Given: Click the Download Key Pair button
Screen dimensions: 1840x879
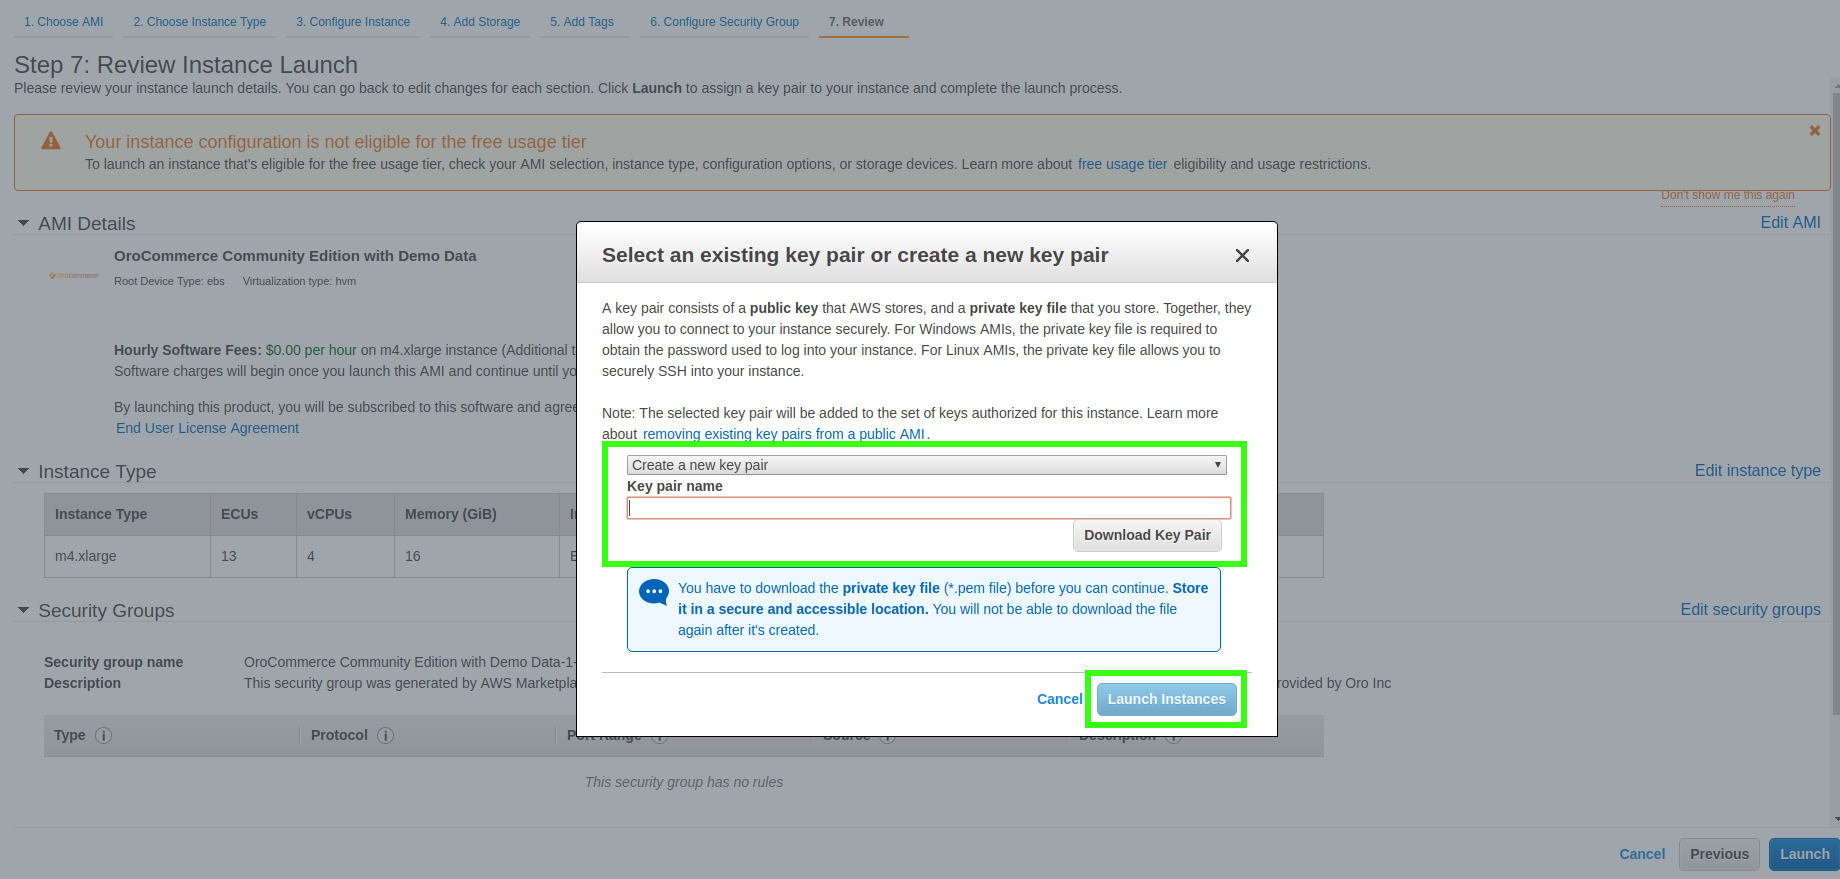Looking at the screenshot, I should point(1147,535).
